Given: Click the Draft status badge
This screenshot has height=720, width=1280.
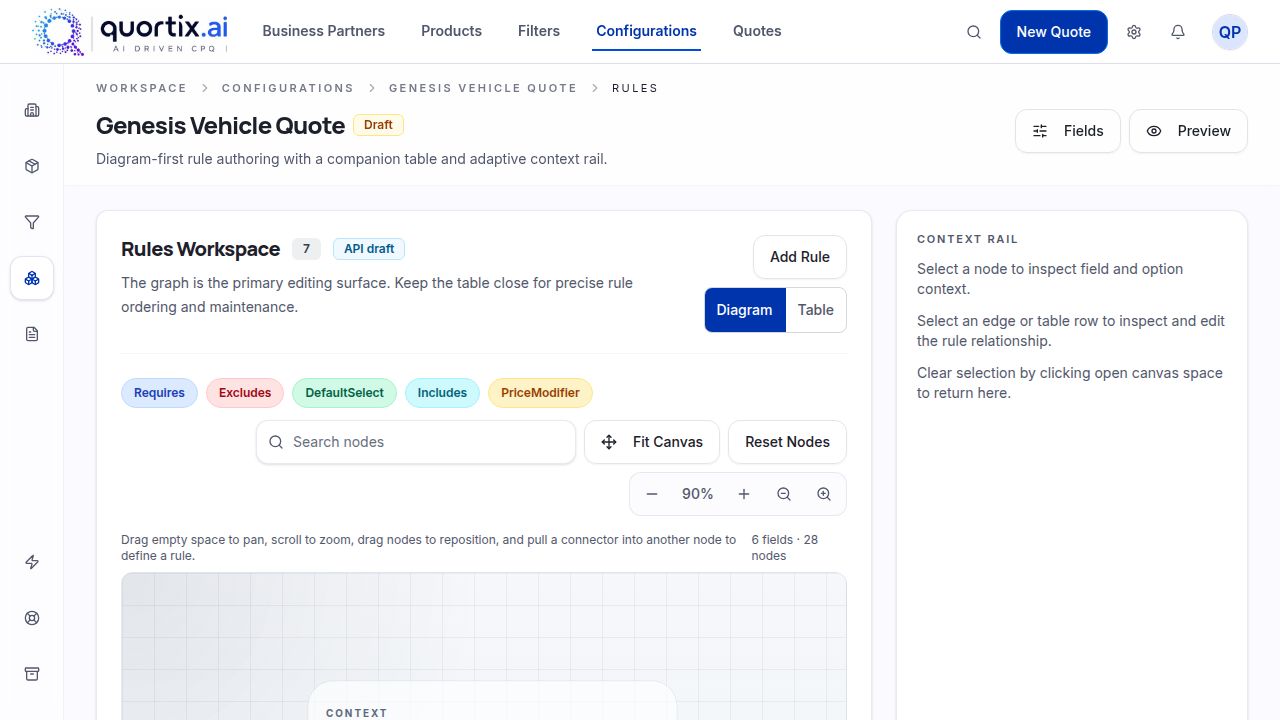Looking at the screenshot, I should pyautogui.click(x=378, y=125).
